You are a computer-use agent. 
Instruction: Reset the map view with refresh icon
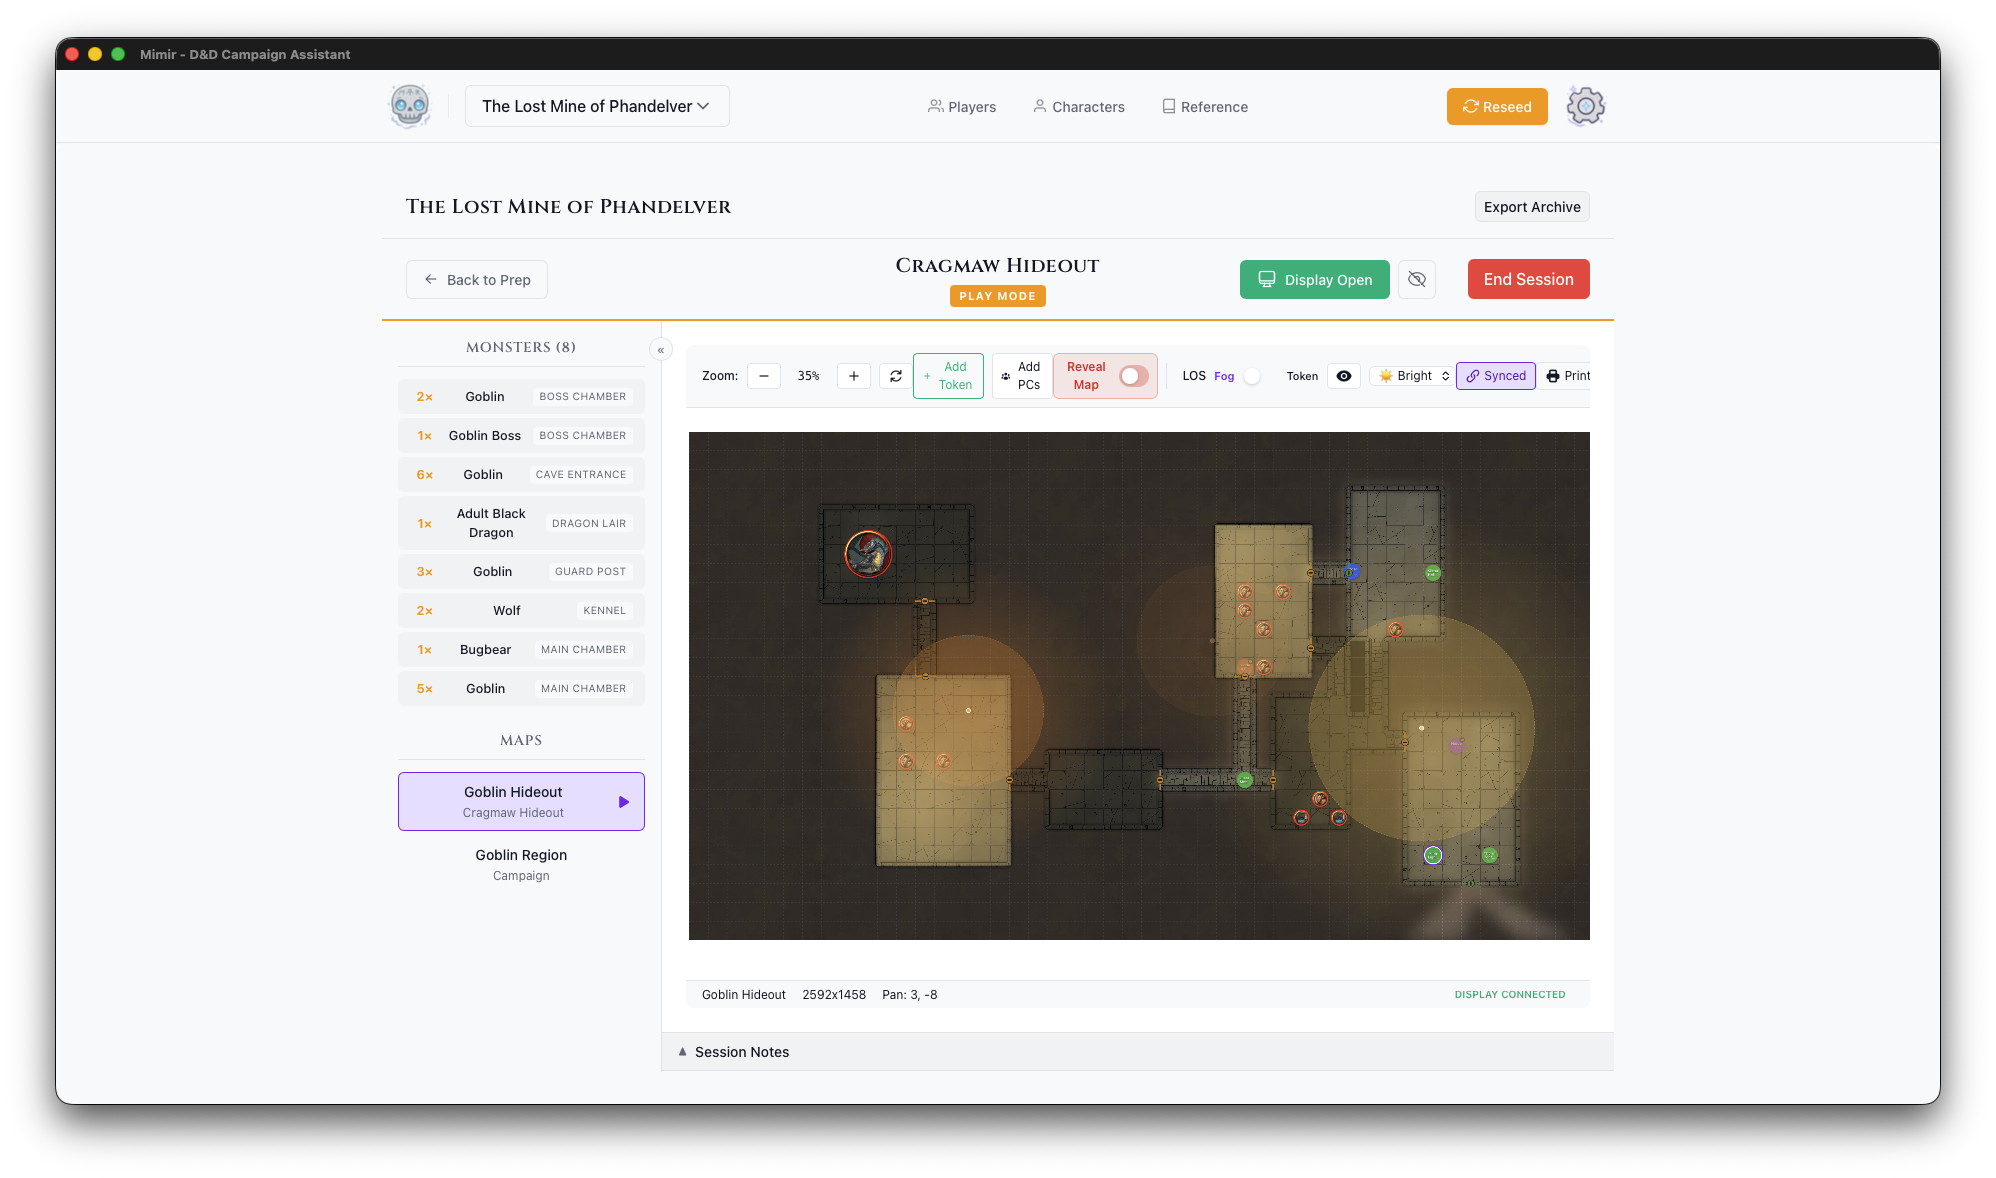(x=896, y=376)
